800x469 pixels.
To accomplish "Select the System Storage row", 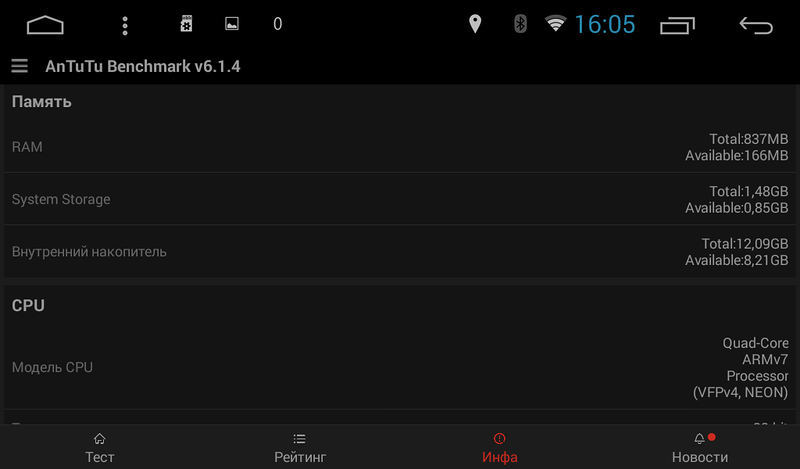I will click(400, 199).
